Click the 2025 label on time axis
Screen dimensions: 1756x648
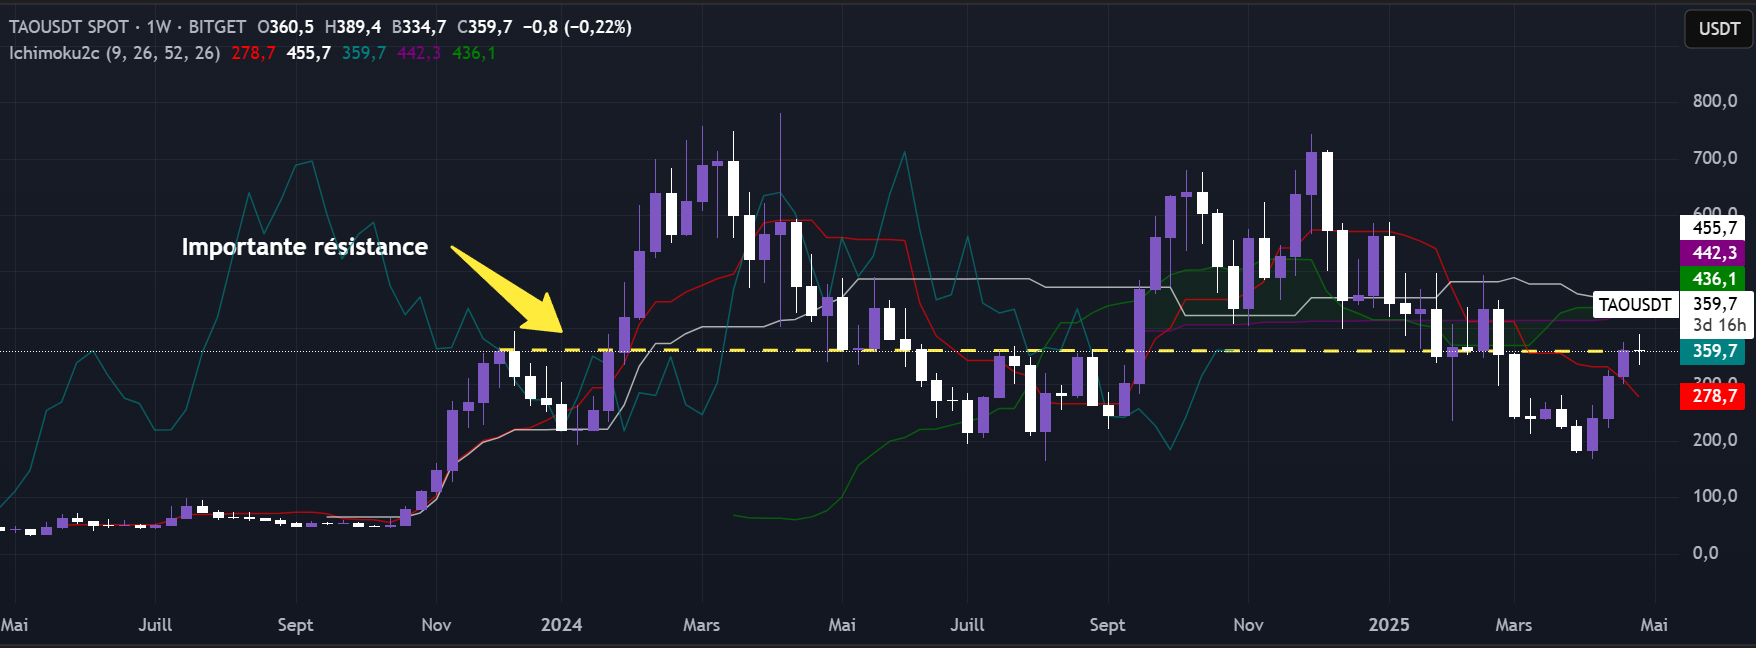(x=1388, y=625)
